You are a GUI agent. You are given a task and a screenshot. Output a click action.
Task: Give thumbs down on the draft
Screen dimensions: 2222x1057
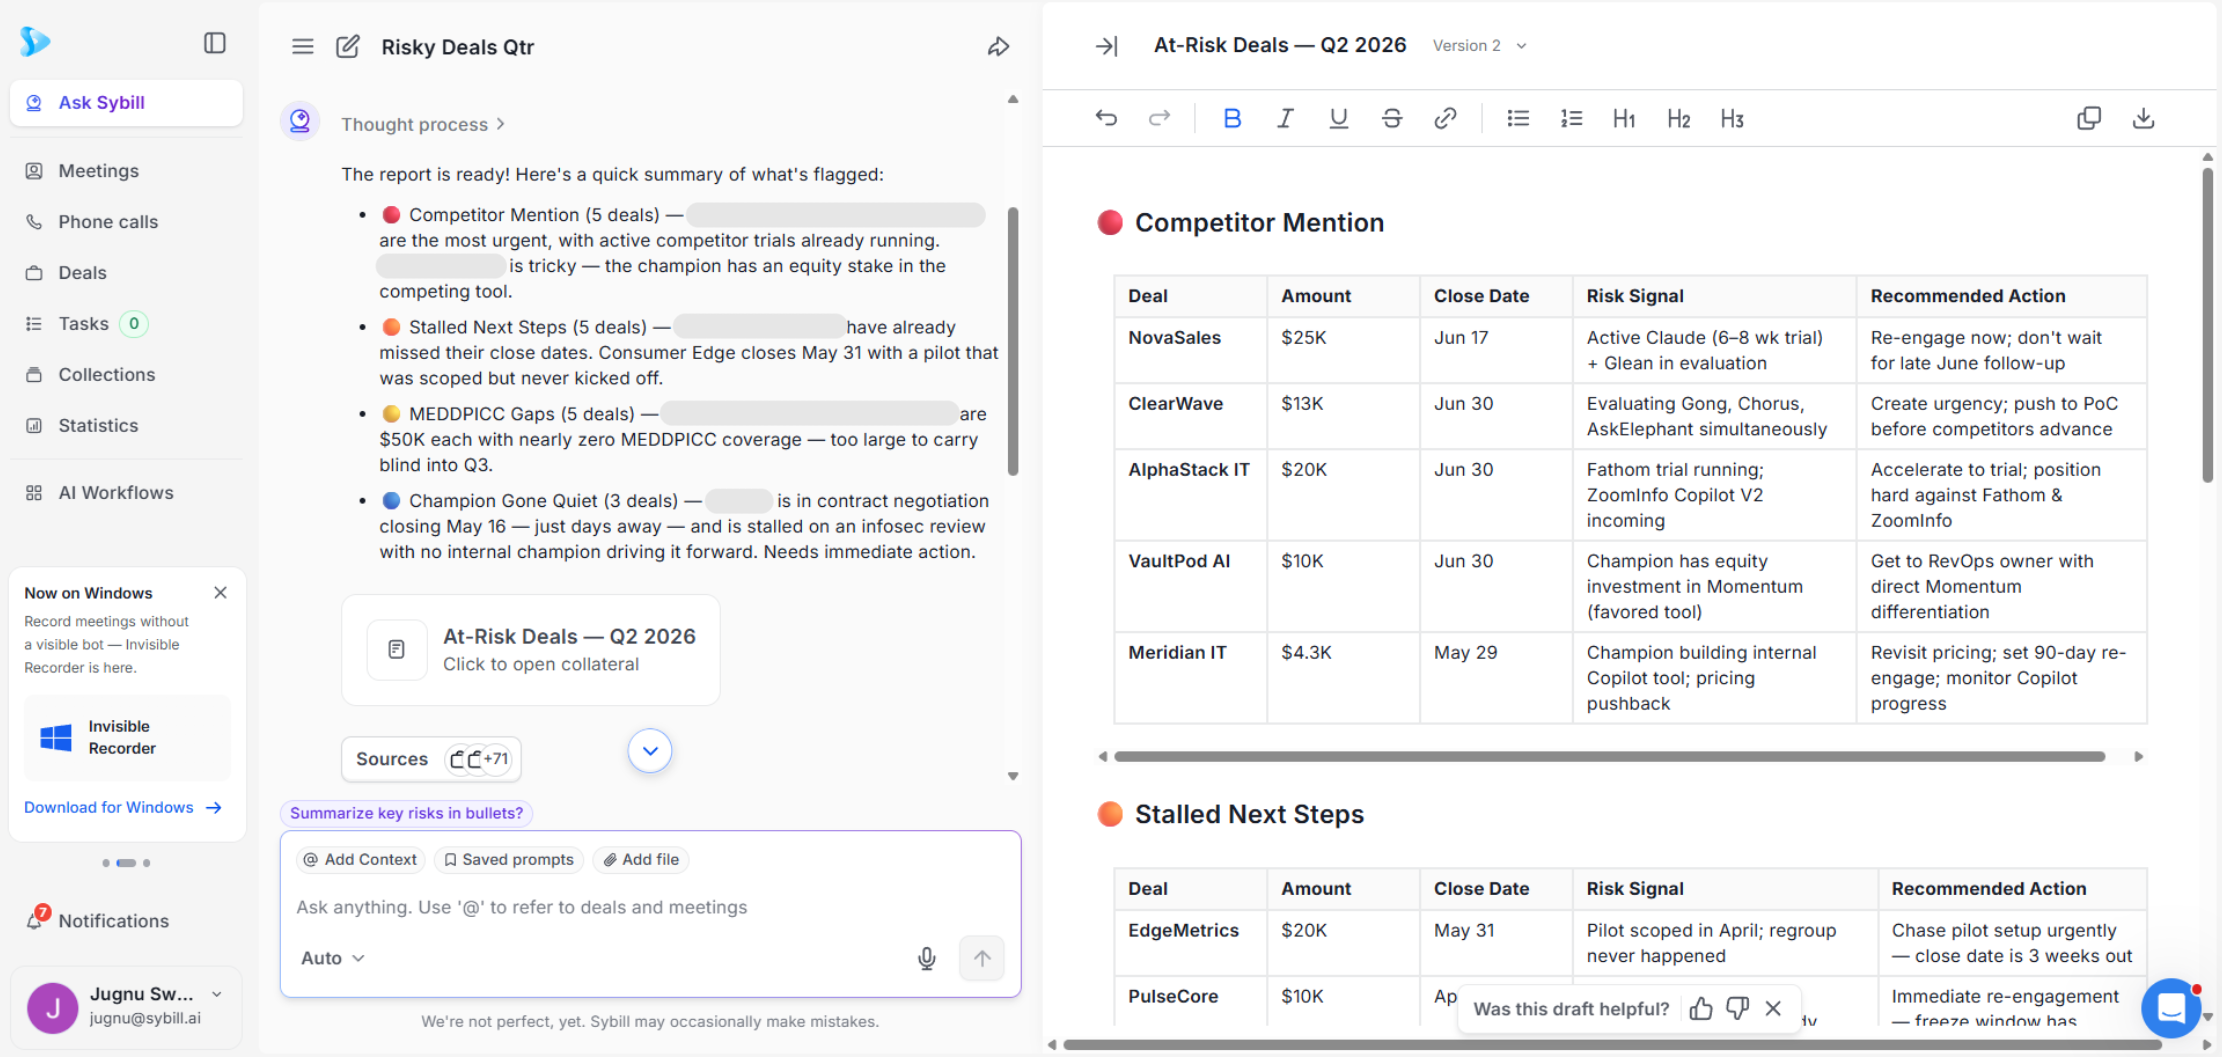tap(1737, 1009)
